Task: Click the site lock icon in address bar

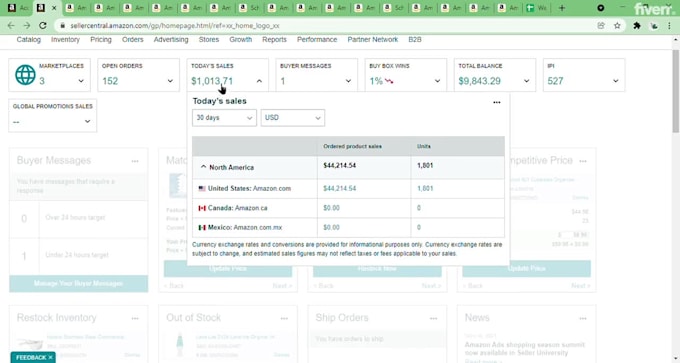Action: pos(62,26)
